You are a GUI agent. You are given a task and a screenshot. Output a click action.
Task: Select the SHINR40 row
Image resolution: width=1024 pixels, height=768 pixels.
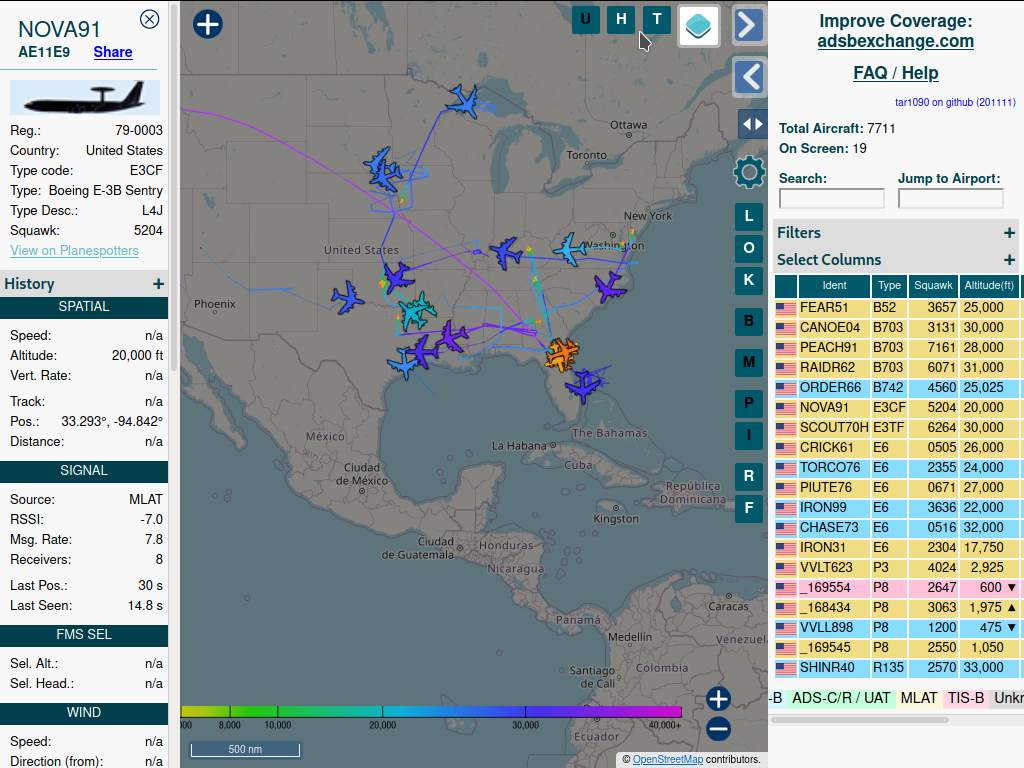899,667
